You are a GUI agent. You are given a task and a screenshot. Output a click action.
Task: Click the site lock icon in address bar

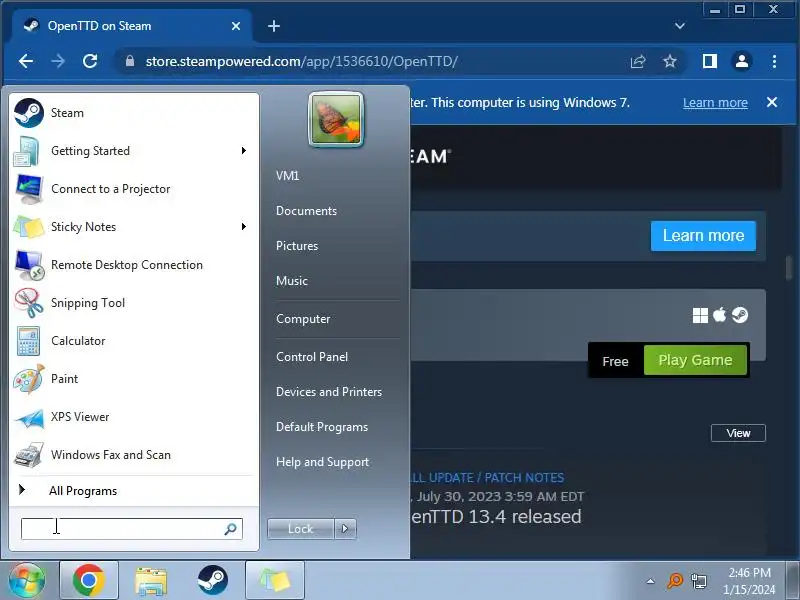pos(130,61)
